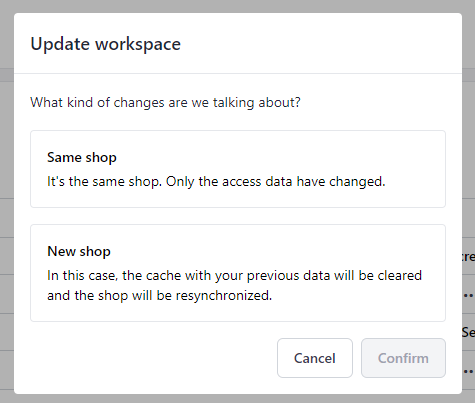The height and width of the screenshot is (403, 475).
Task: Click the partially hidden "Se" text at right
Action: coord(468,332)
